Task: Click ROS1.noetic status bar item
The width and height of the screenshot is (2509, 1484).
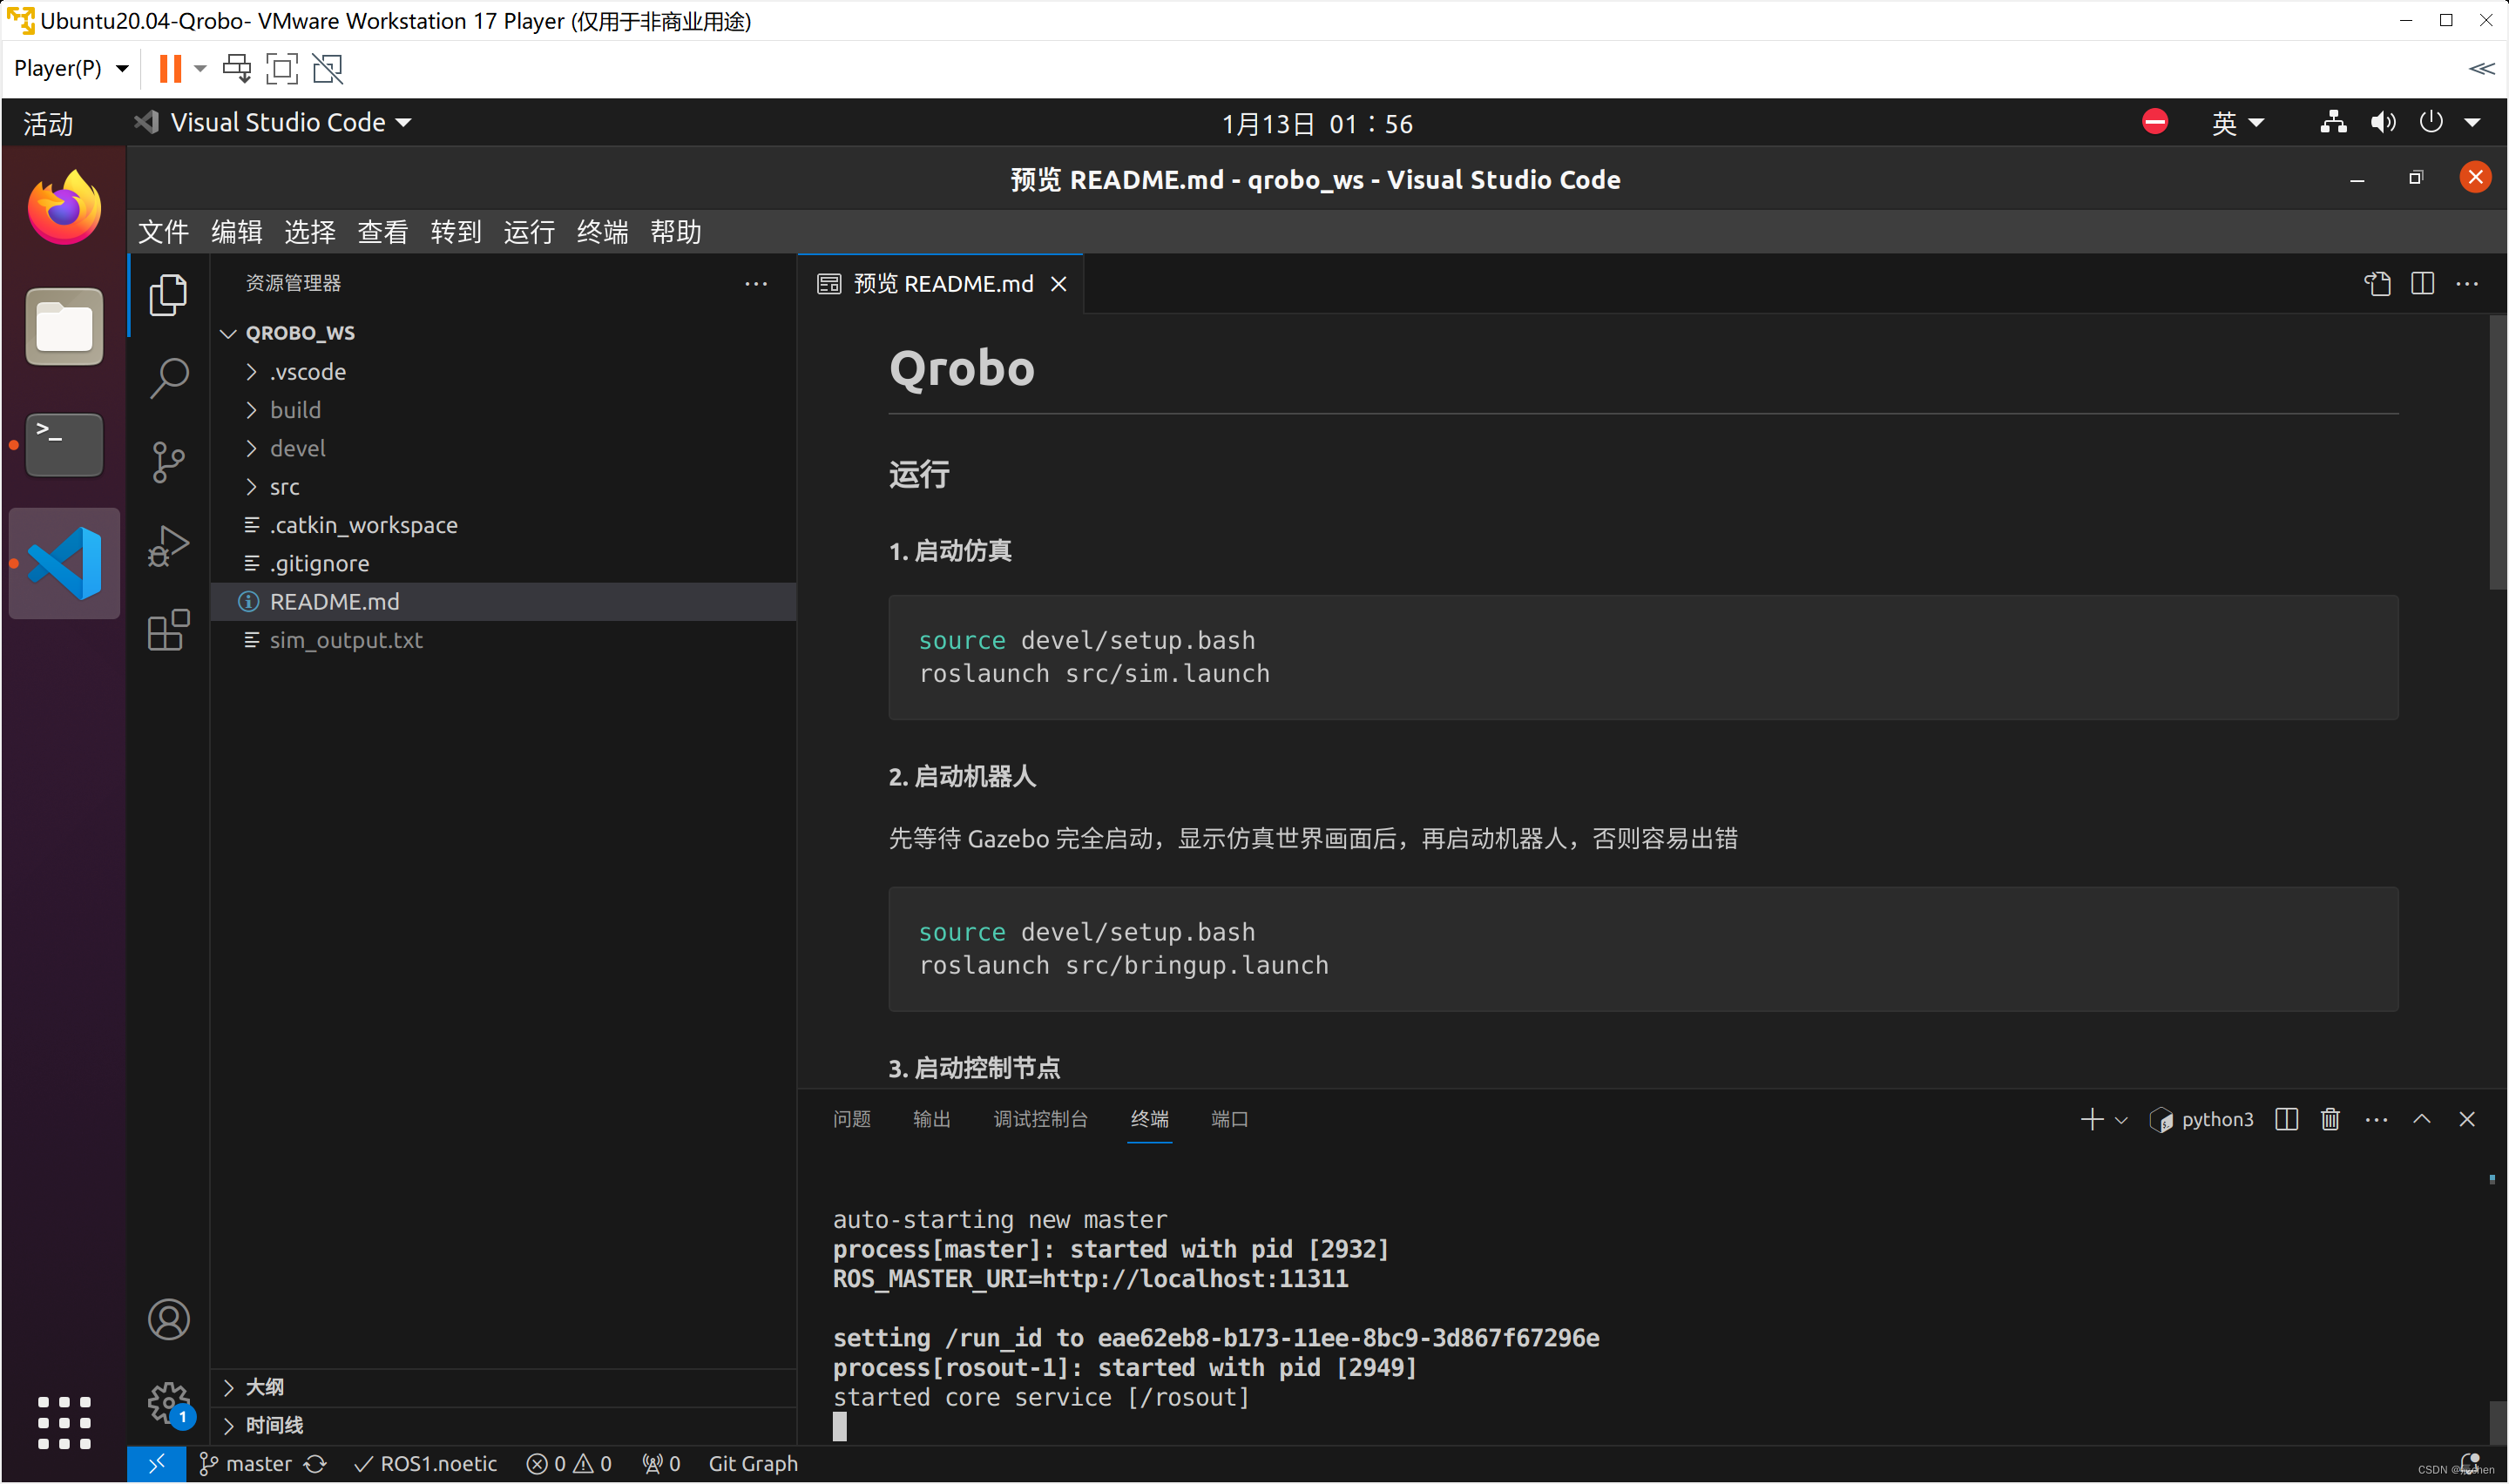Action: (x=426, y=1463)
